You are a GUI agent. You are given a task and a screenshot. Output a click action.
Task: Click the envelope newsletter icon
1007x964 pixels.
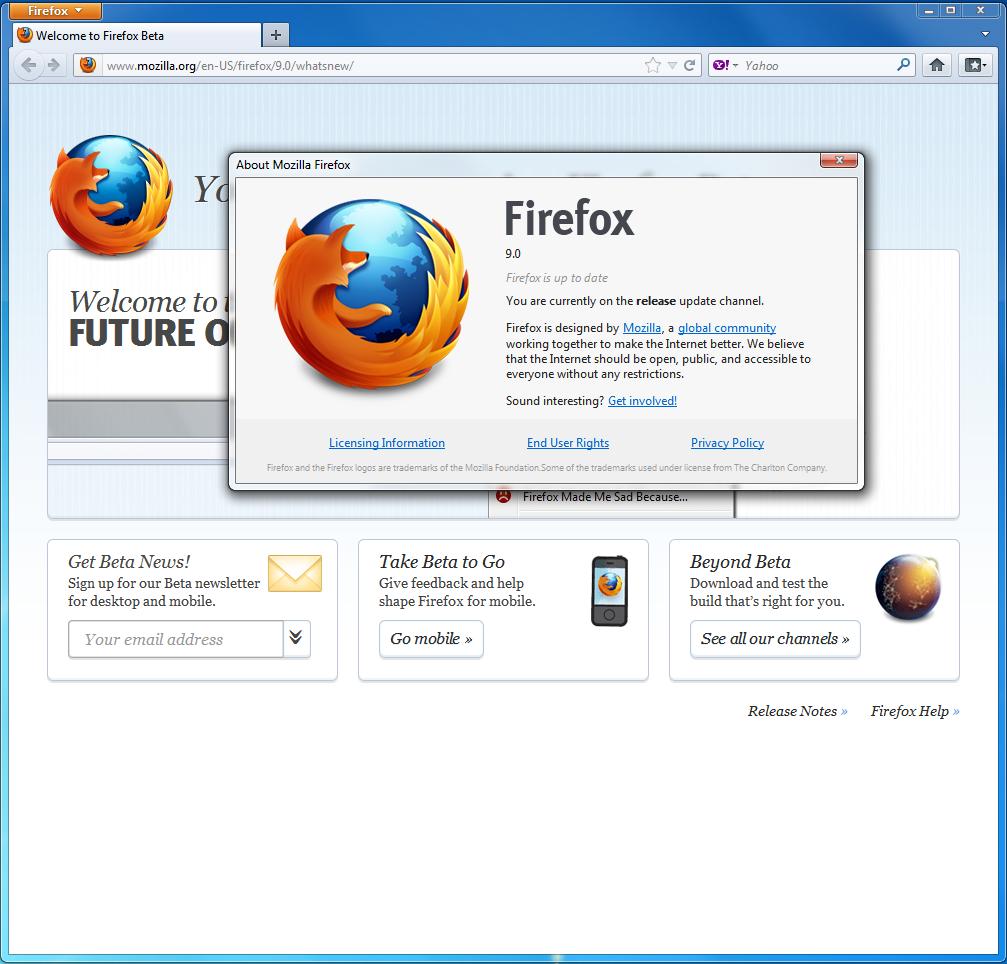pyautogui.click(x=295, y=573)
